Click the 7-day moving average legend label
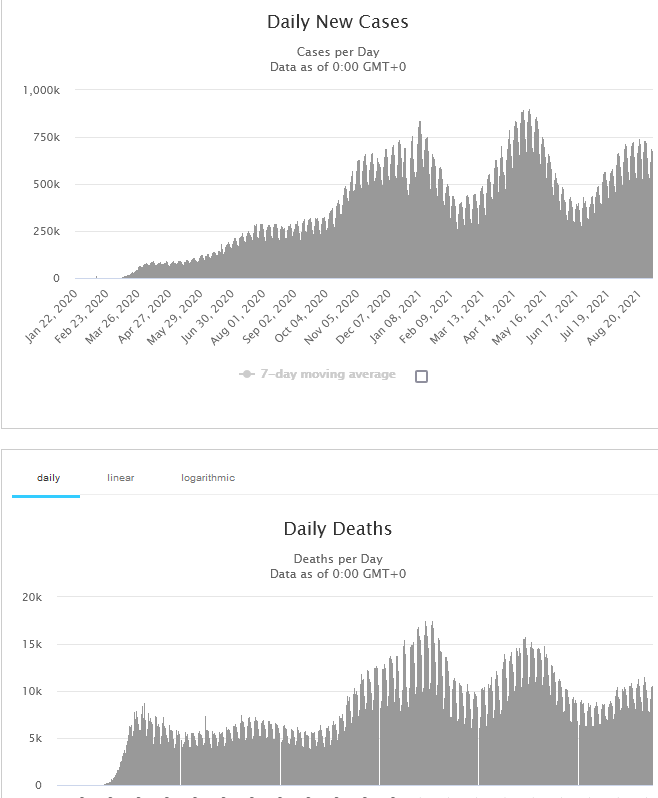The width and height of the screenshot is (658, 798). (329, 375)
